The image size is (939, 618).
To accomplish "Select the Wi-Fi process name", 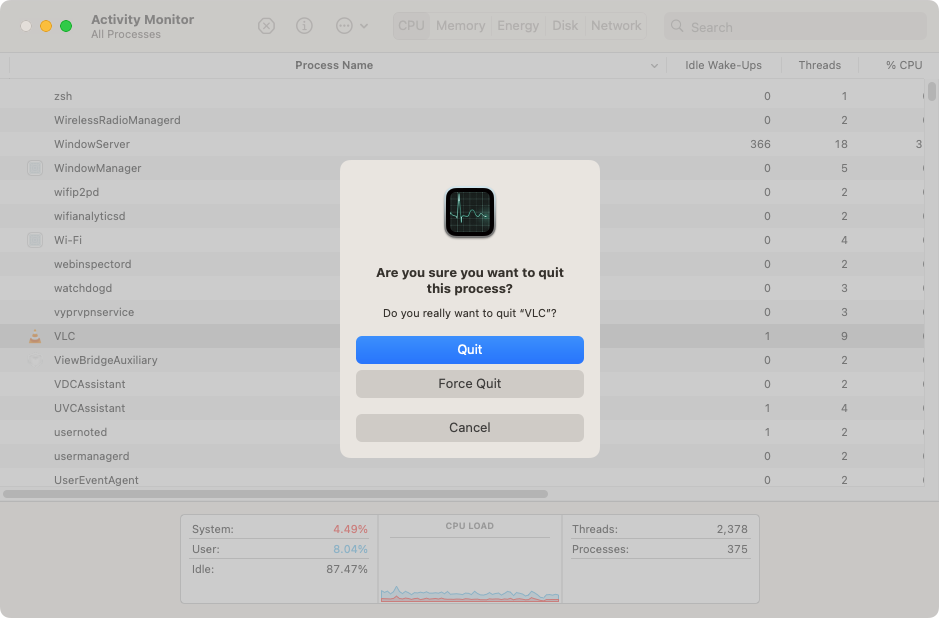I will coord(68,240).
